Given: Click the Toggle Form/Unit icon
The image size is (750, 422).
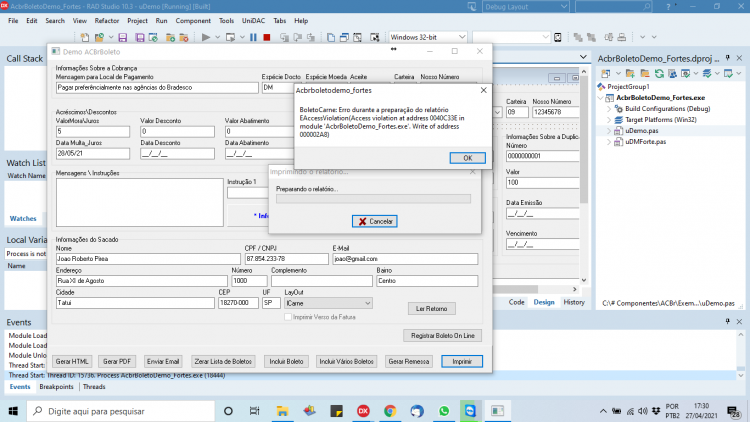Looking at the screenshot, I should [x=357, y=37].
